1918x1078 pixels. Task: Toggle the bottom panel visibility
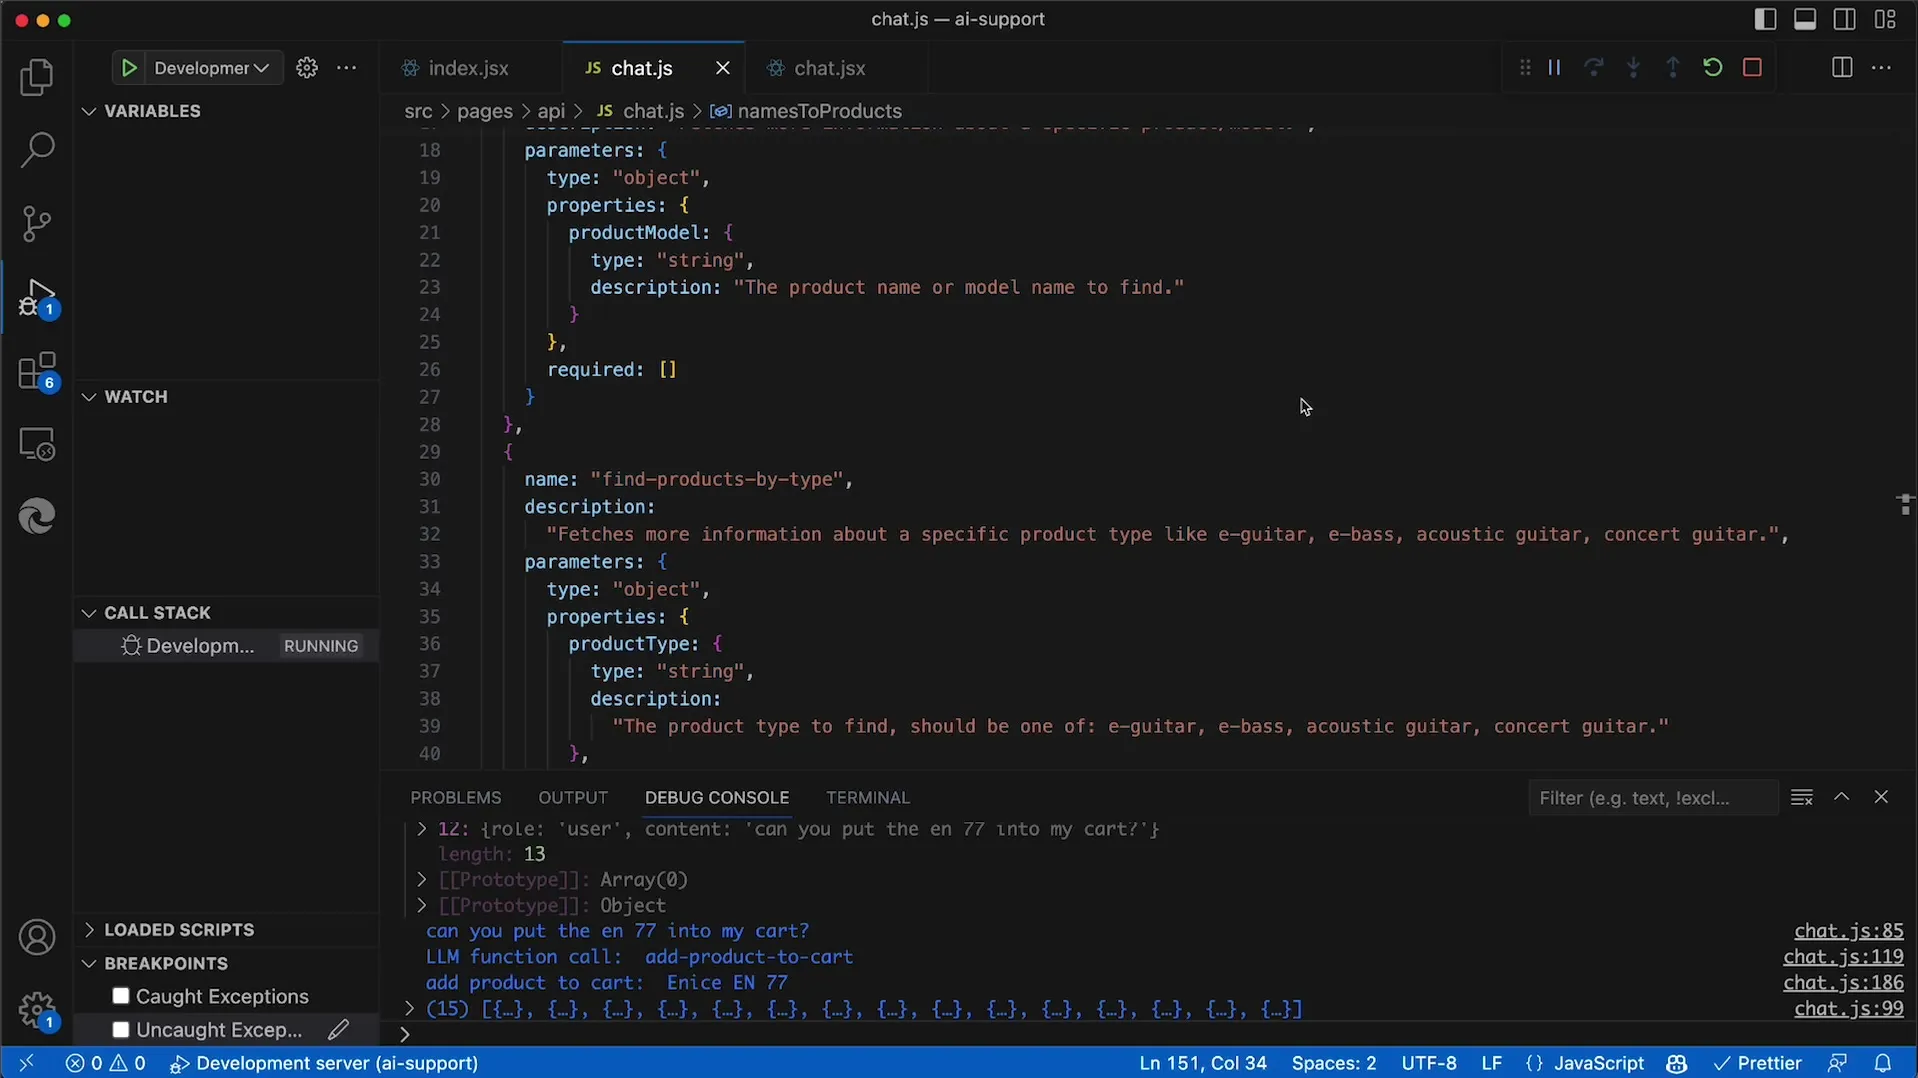[1805, 19]
